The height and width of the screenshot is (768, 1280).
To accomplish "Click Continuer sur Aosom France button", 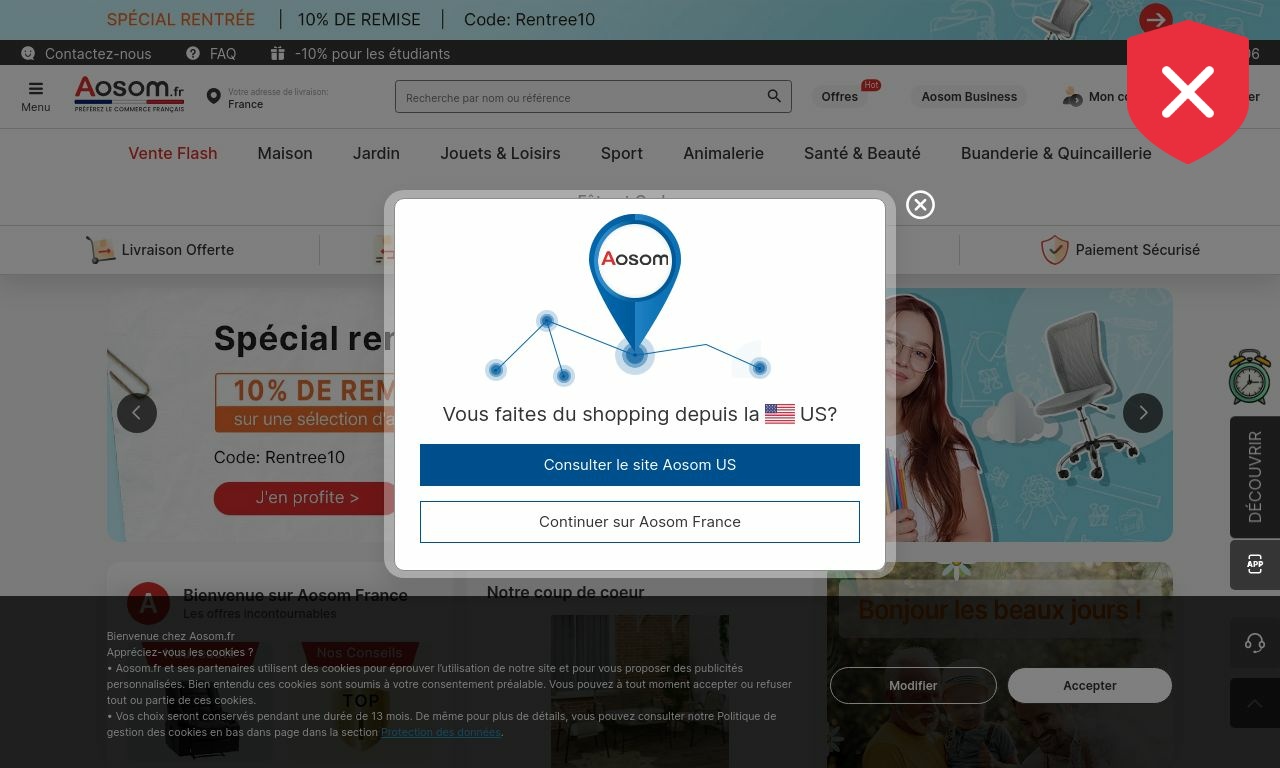I will tap(639, 522).
